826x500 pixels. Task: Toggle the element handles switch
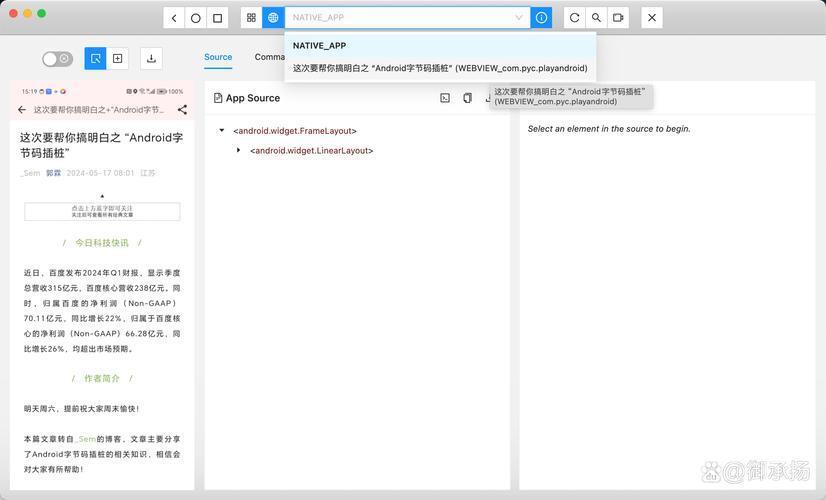click(x=57, y=58)
